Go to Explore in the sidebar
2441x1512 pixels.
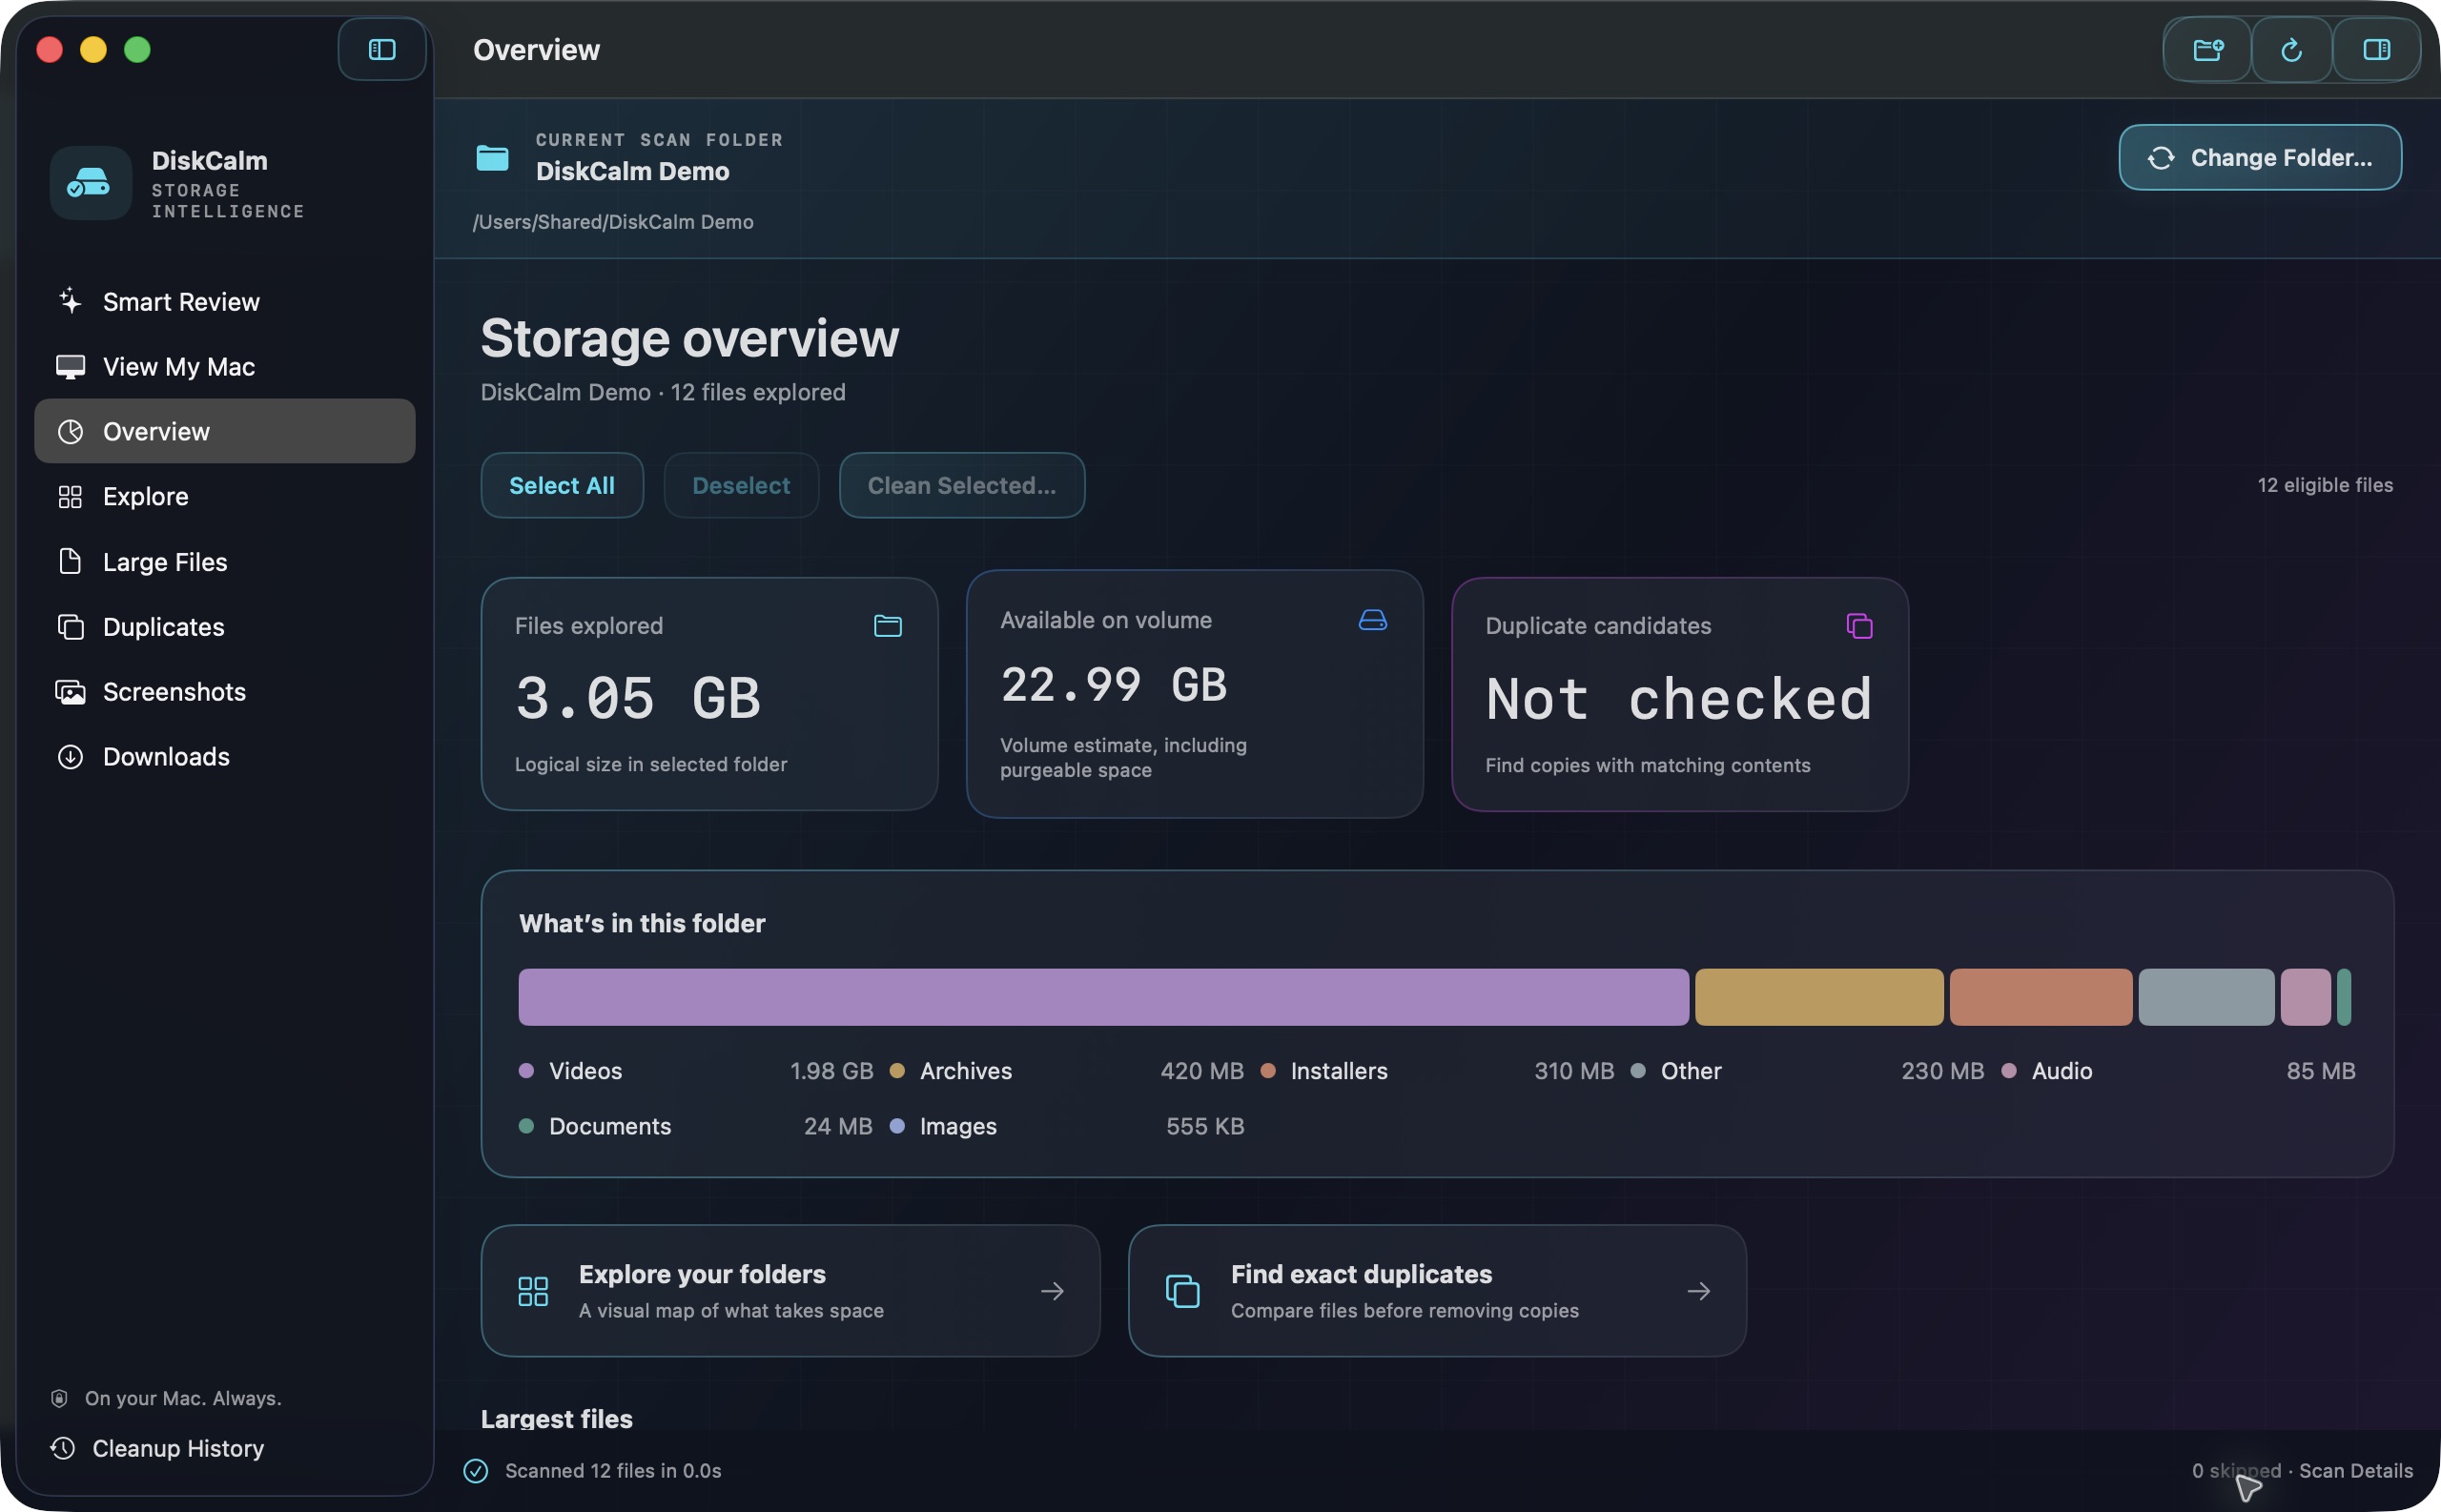(x=224, y=496)
